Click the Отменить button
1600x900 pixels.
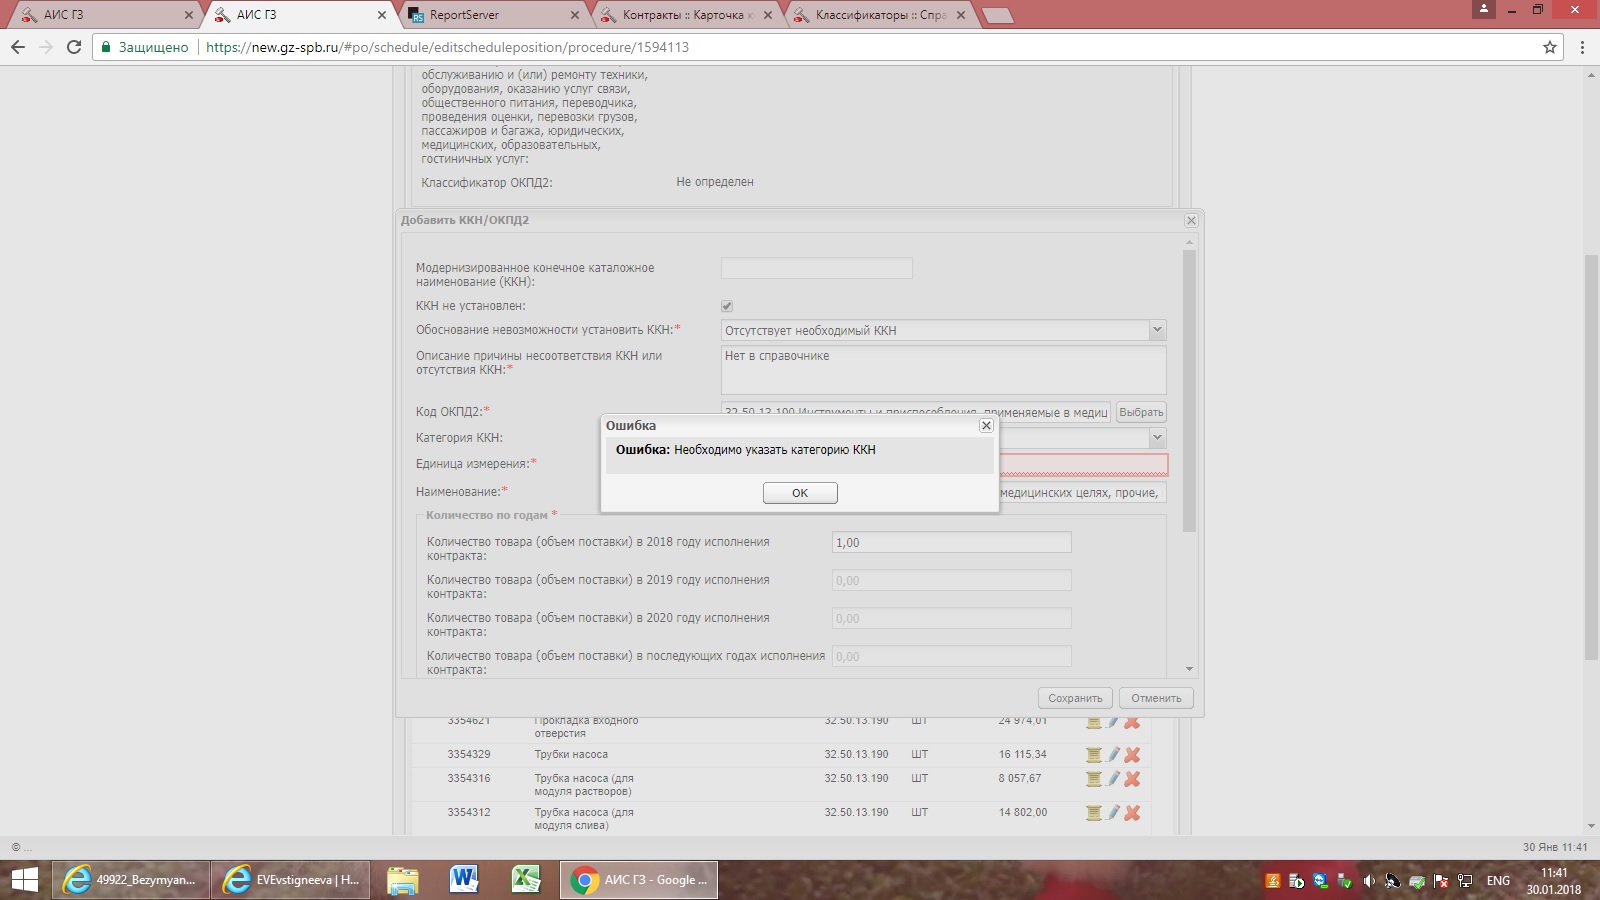coord(1156,698)
